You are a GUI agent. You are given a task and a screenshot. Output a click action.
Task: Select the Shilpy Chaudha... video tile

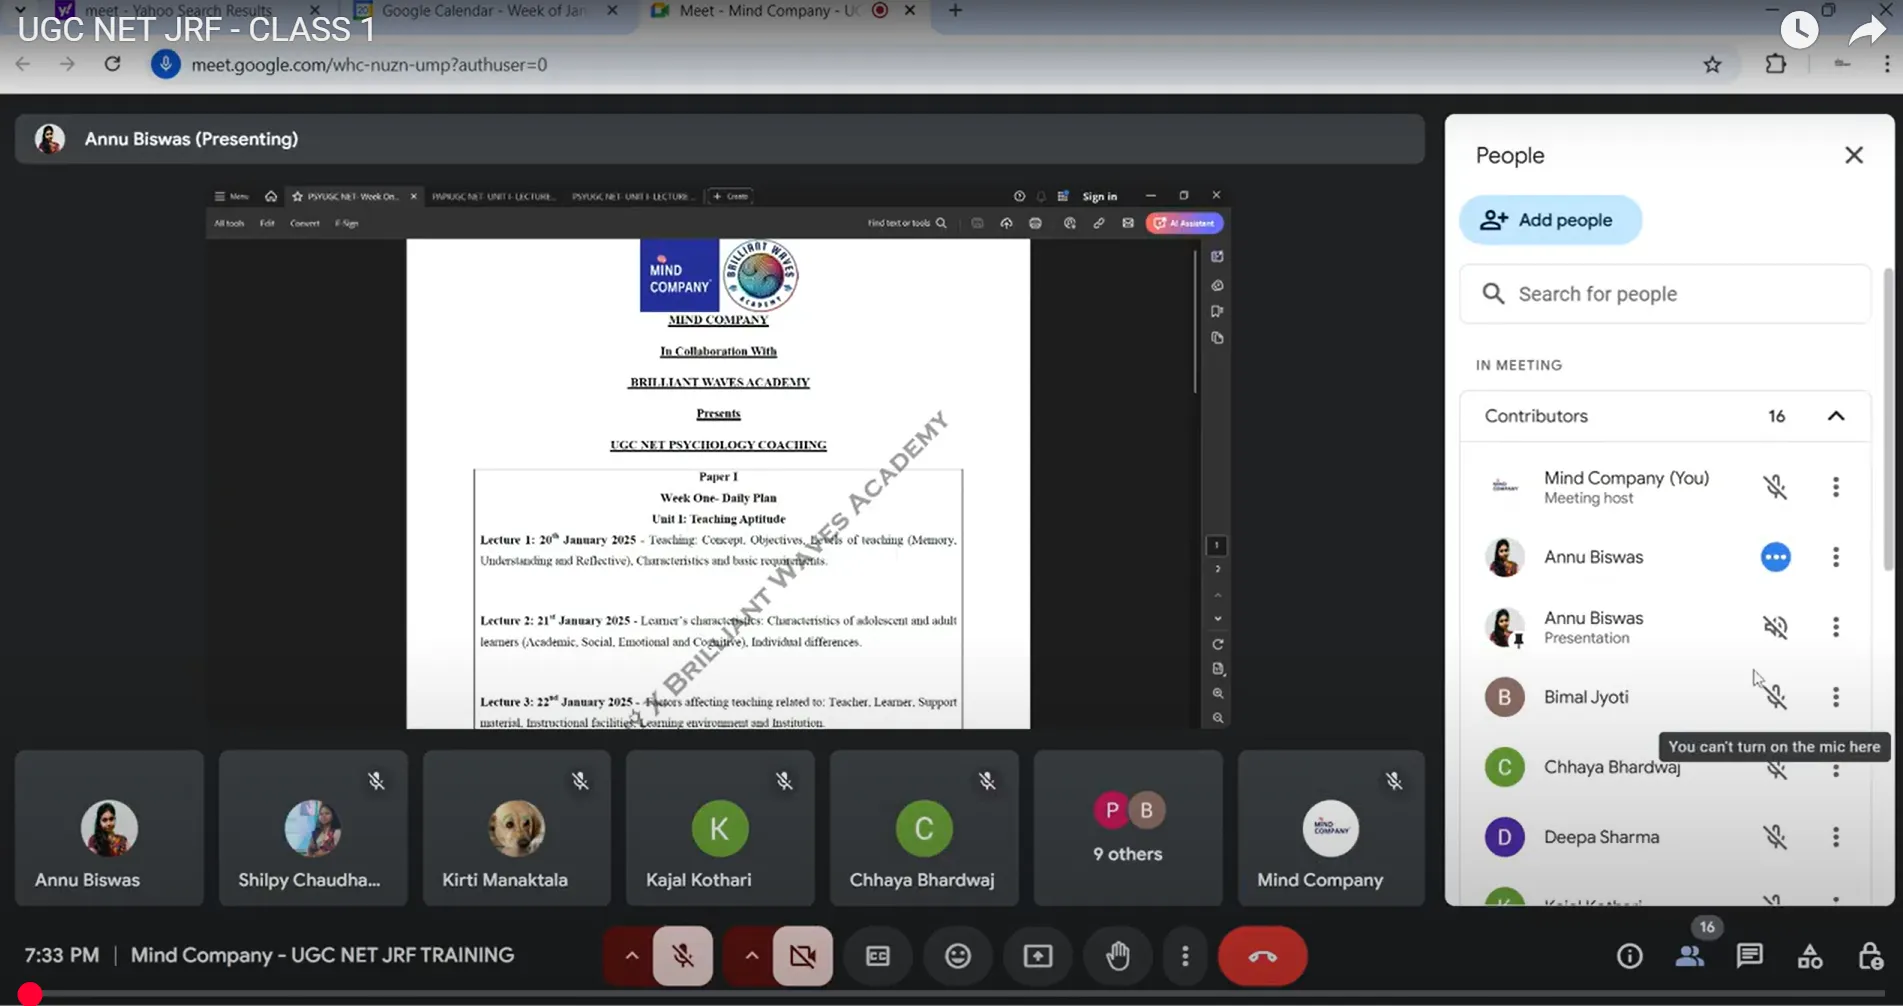pos(313,828)
